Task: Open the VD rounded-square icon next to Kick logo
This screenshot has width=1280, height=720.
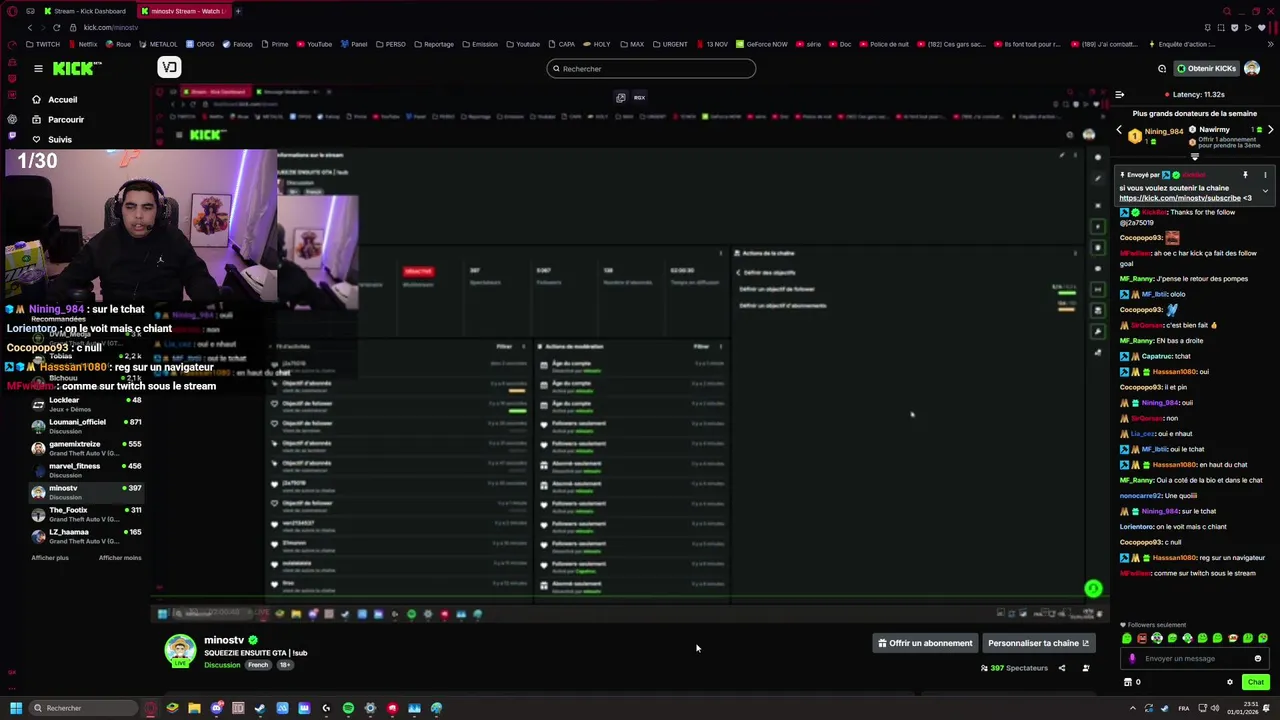Action: click(x=169, y=68)
